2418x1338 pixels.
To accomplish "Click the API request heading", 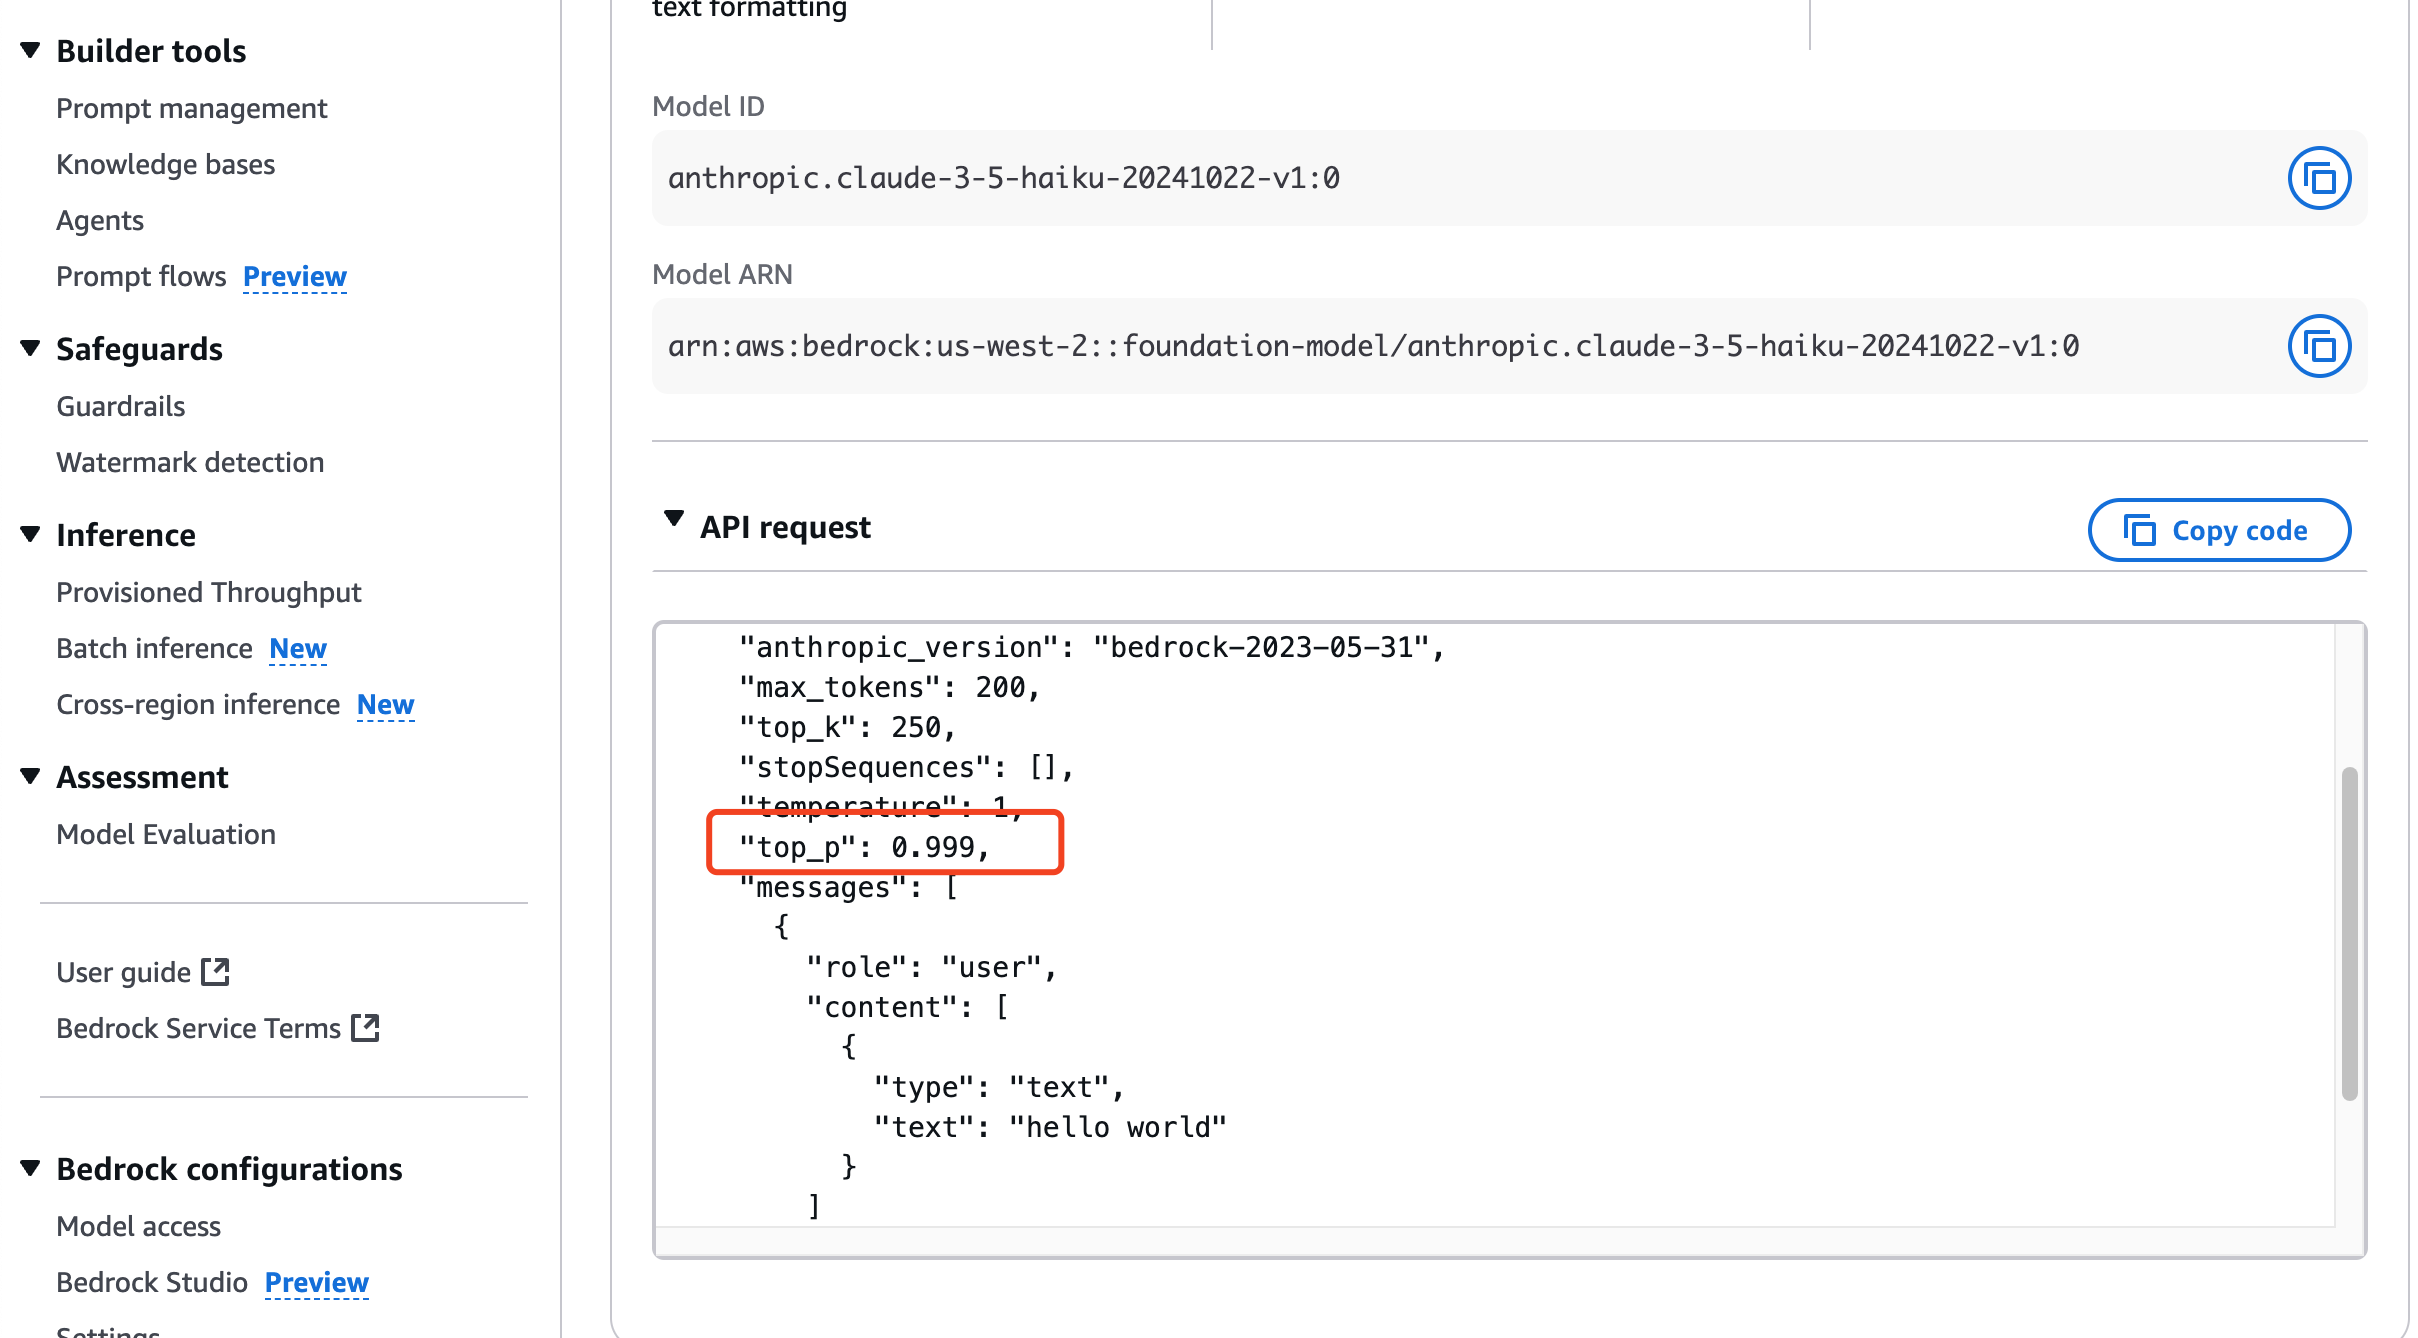I will pyautogui.click(x=785, y=526).
